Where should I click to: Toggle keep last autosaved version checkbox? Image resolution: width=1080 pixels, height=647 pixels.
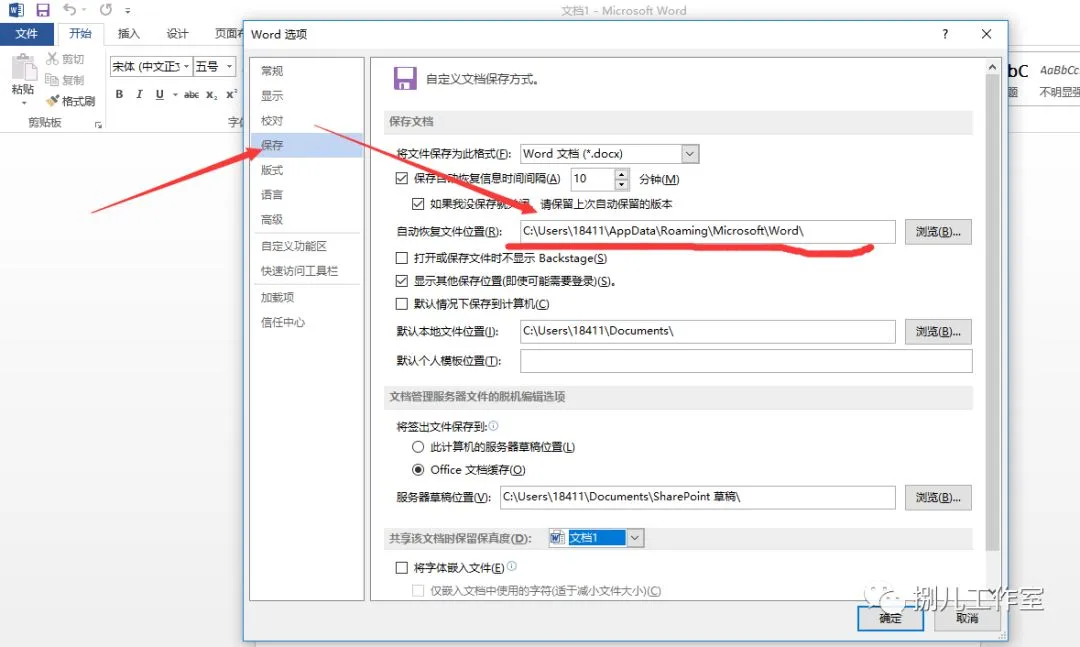(x=417, y=203)
